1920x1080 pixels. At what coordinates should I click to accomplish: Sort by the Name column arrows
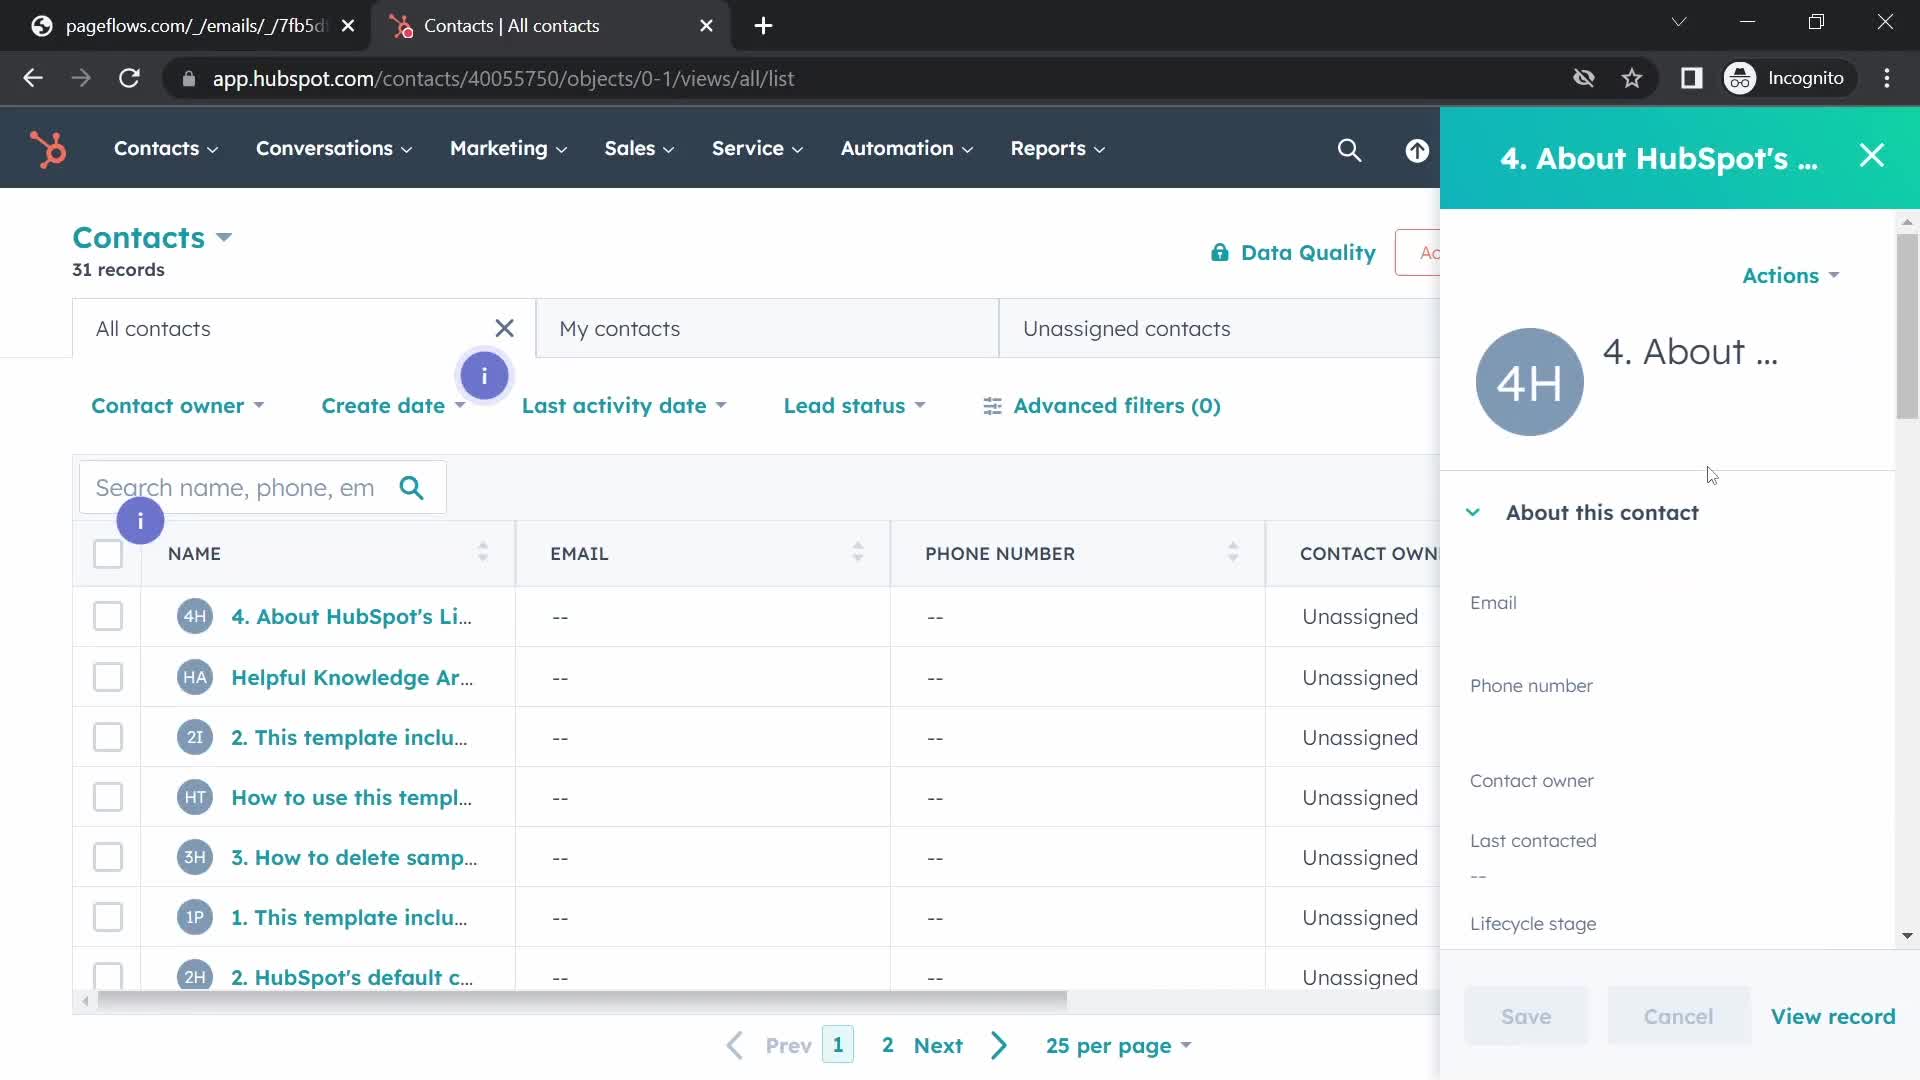click(483, 552)
